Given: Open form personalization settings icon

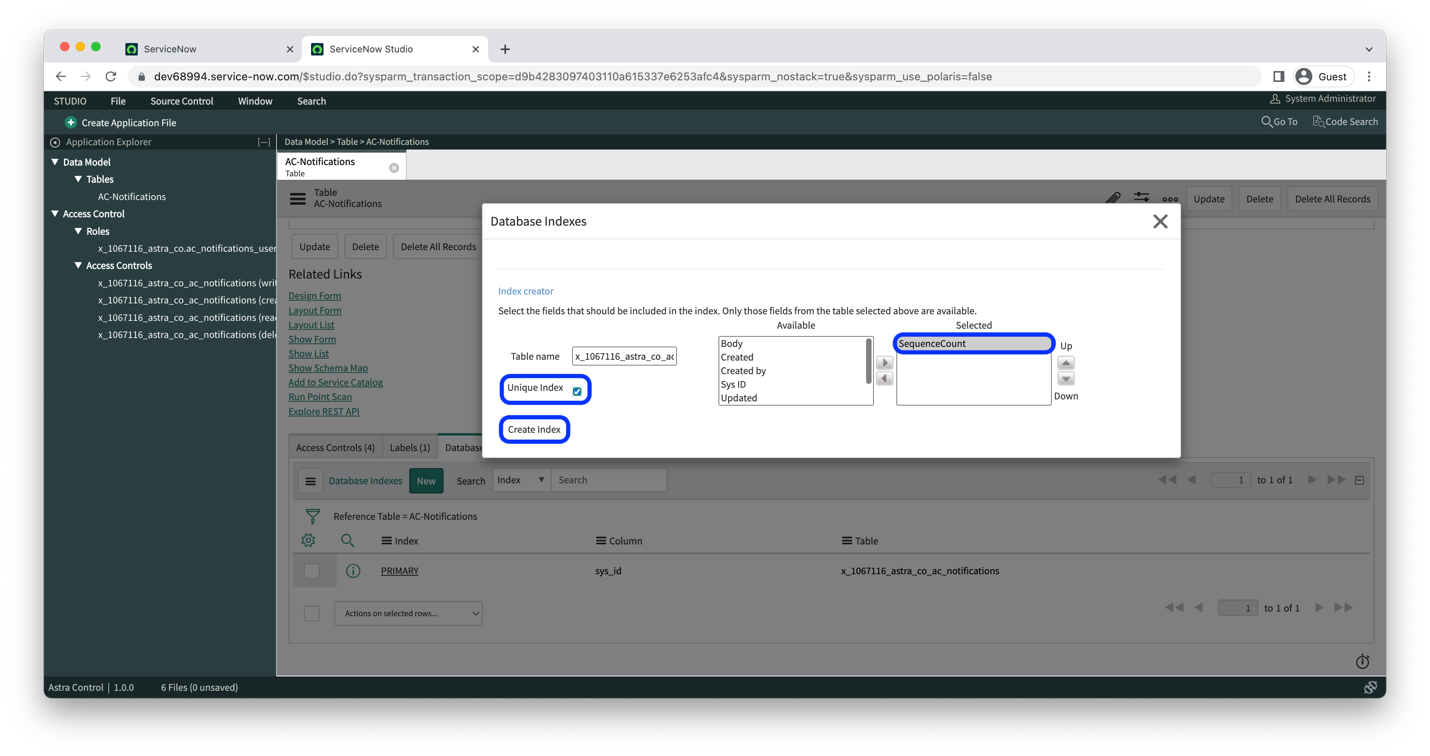Looking at the screenshot, I should (1142, 198).
